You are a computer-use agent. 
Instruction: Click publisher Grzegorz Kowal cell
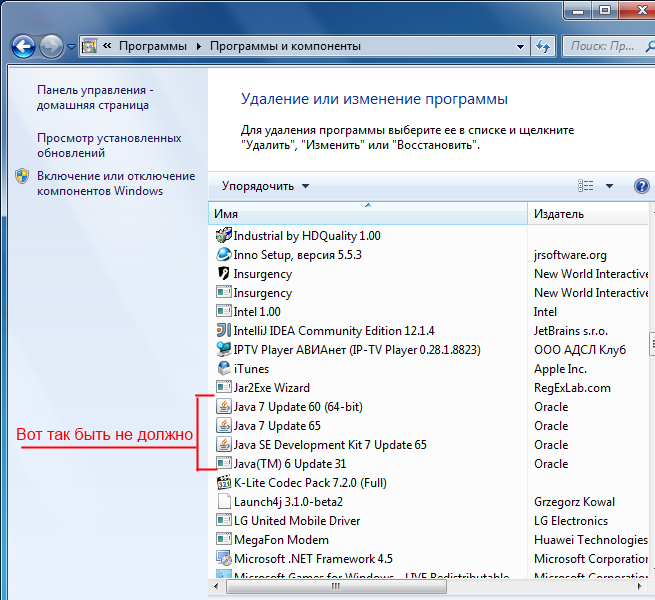click(x=574, y=502)
